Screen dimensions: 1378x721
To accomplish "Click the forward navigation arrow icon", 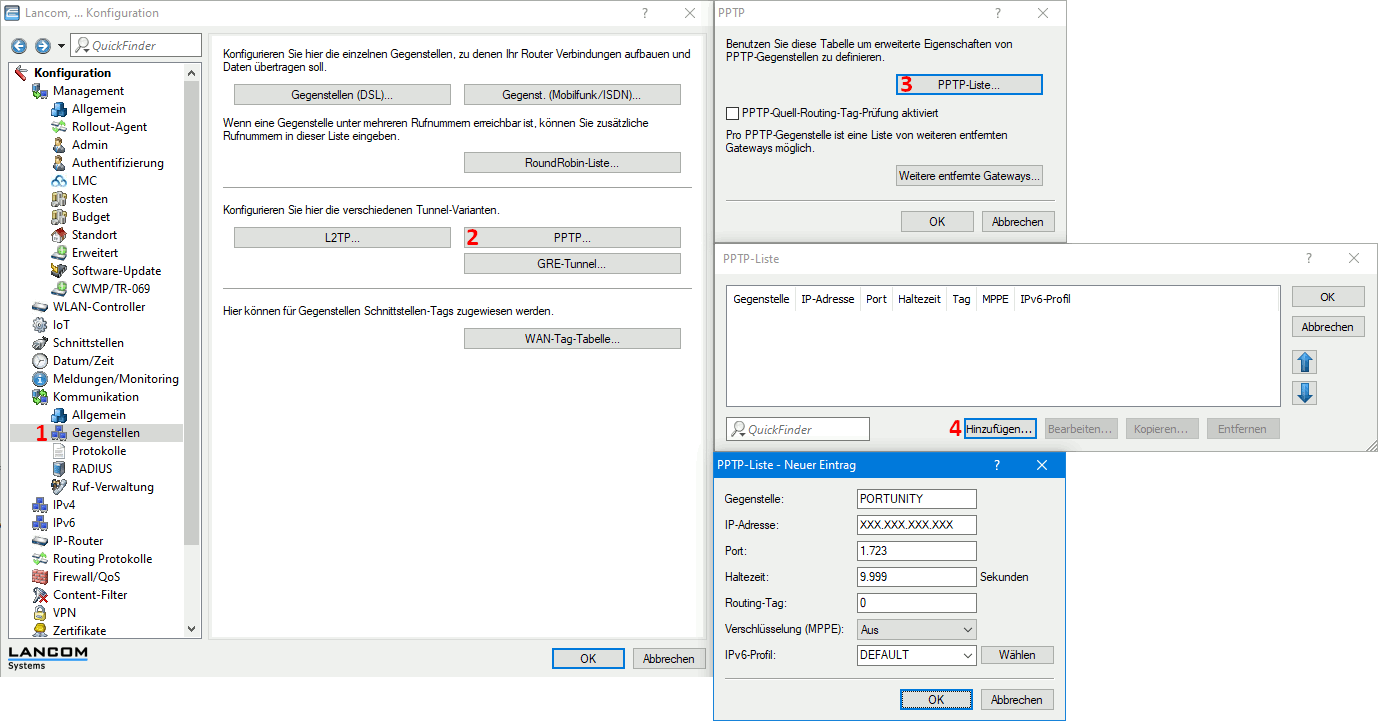I will pyautogui.click(x=42, y=46).
